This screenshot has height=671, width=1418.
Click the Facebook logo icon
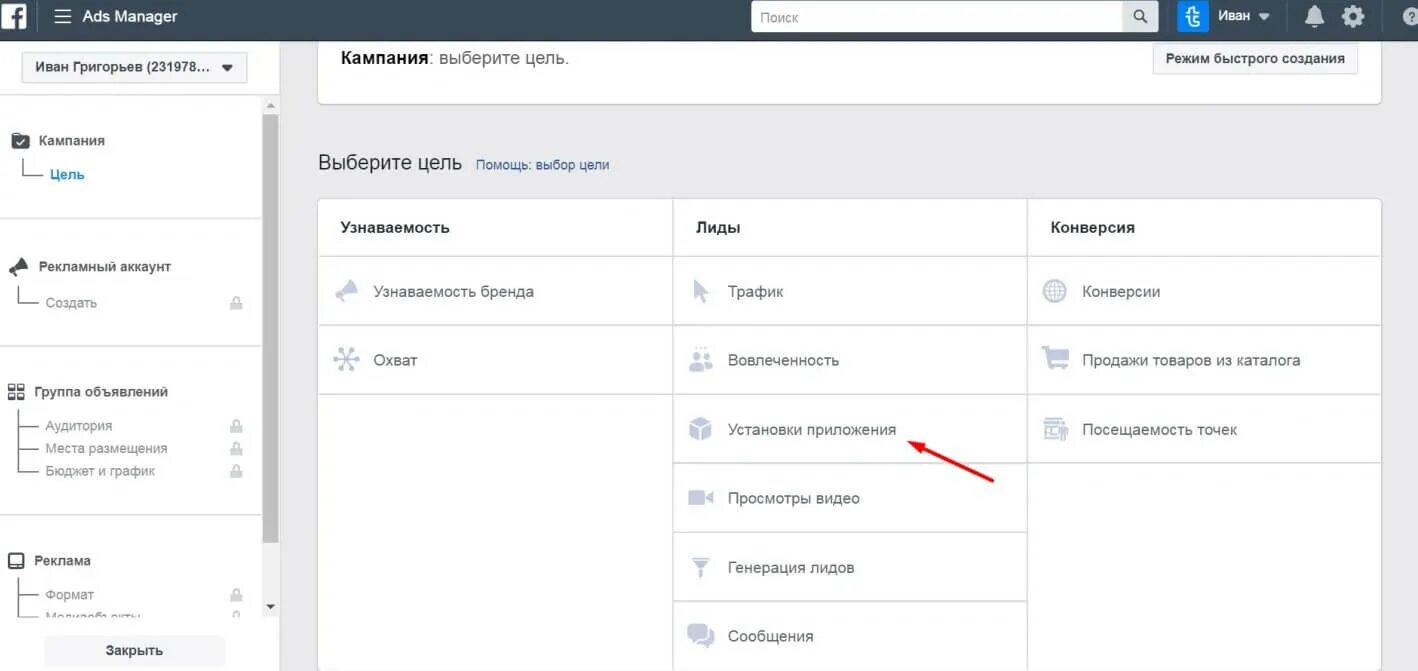click(14, 17)
